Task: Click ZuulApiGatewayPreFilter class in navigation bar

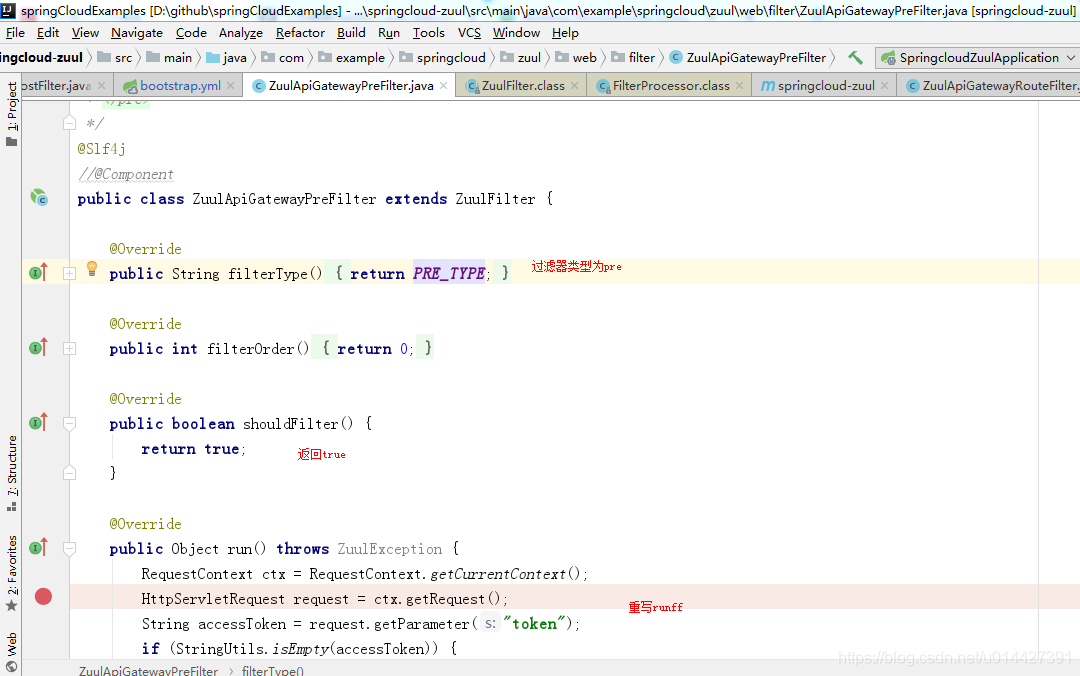Action: point(748,58)
